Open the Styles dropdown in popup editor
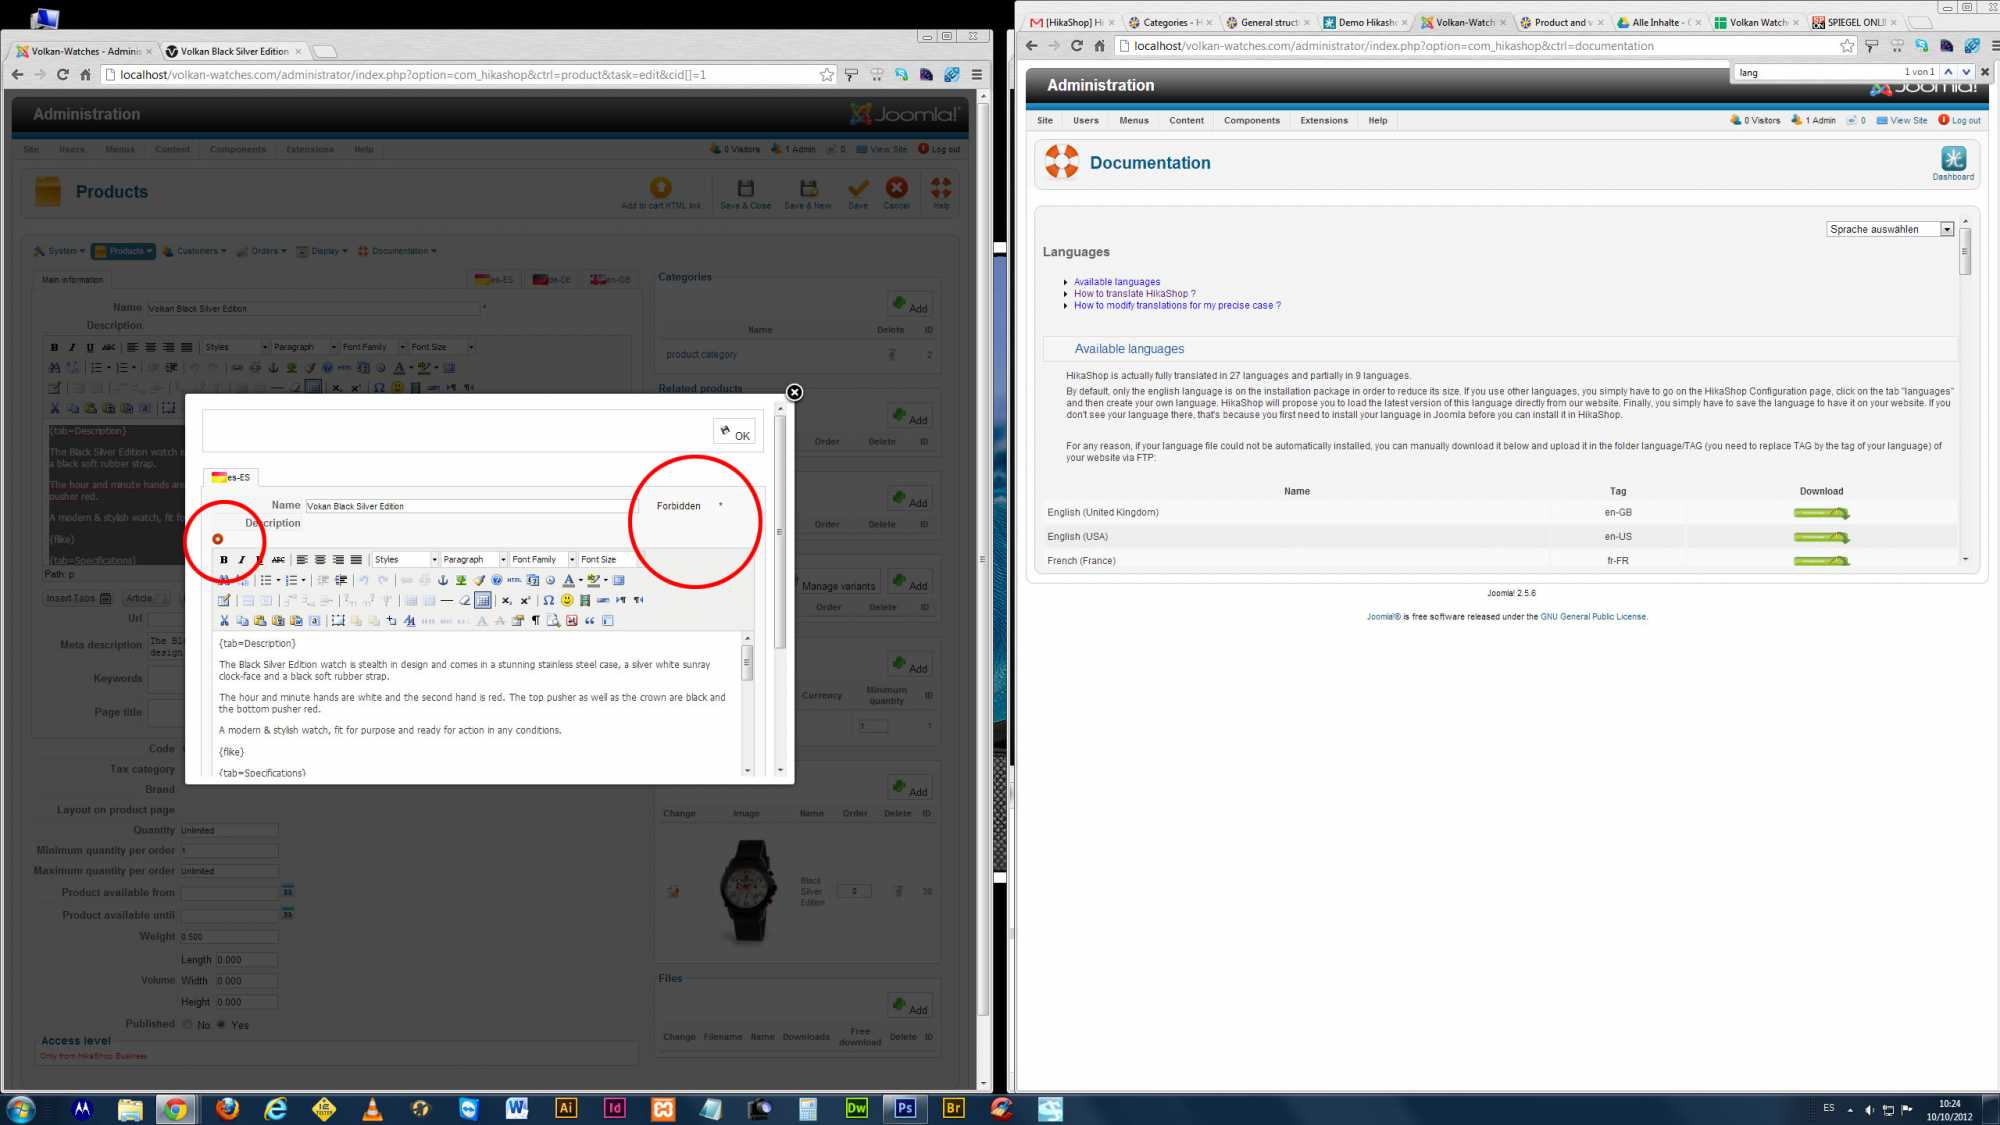The width and height of the screenshot is (2000, 1125). (406, 560)
